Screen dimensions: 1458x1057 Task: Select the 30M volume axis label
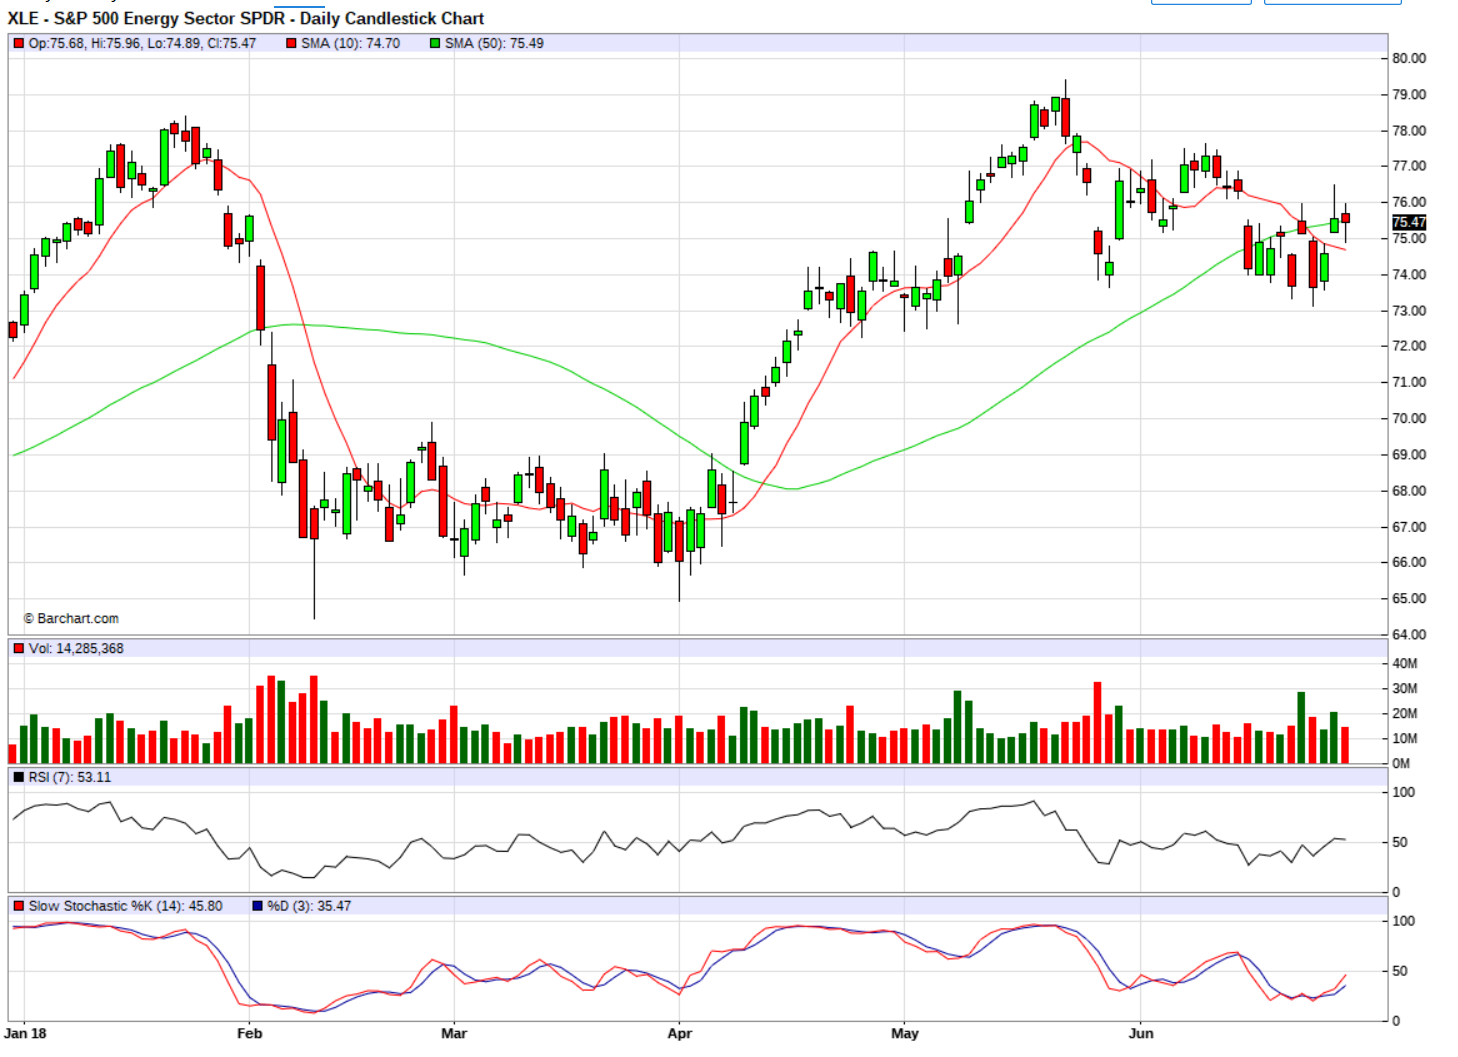[x=1405, y=689]
